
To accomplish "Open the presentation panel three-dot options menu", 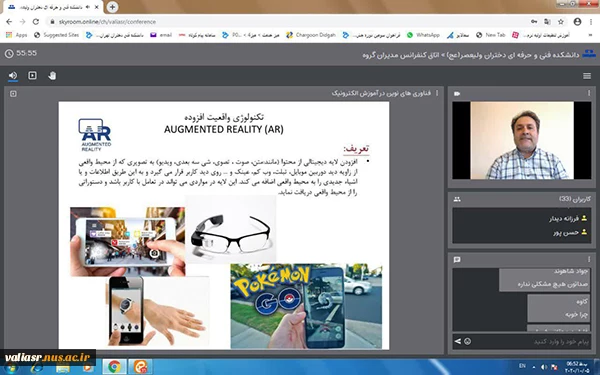I will [437, 93].
